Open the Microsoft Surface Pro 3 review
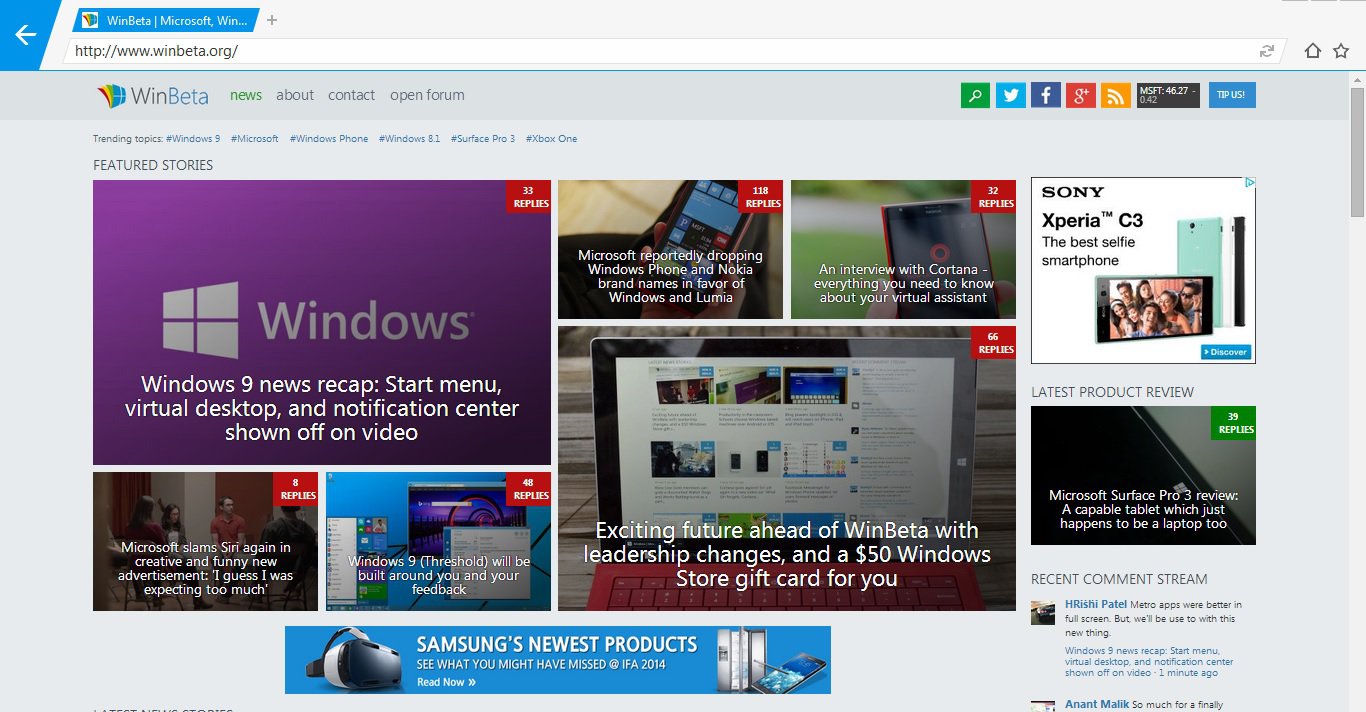The image size is (1366, 712). click(1143, 475)
